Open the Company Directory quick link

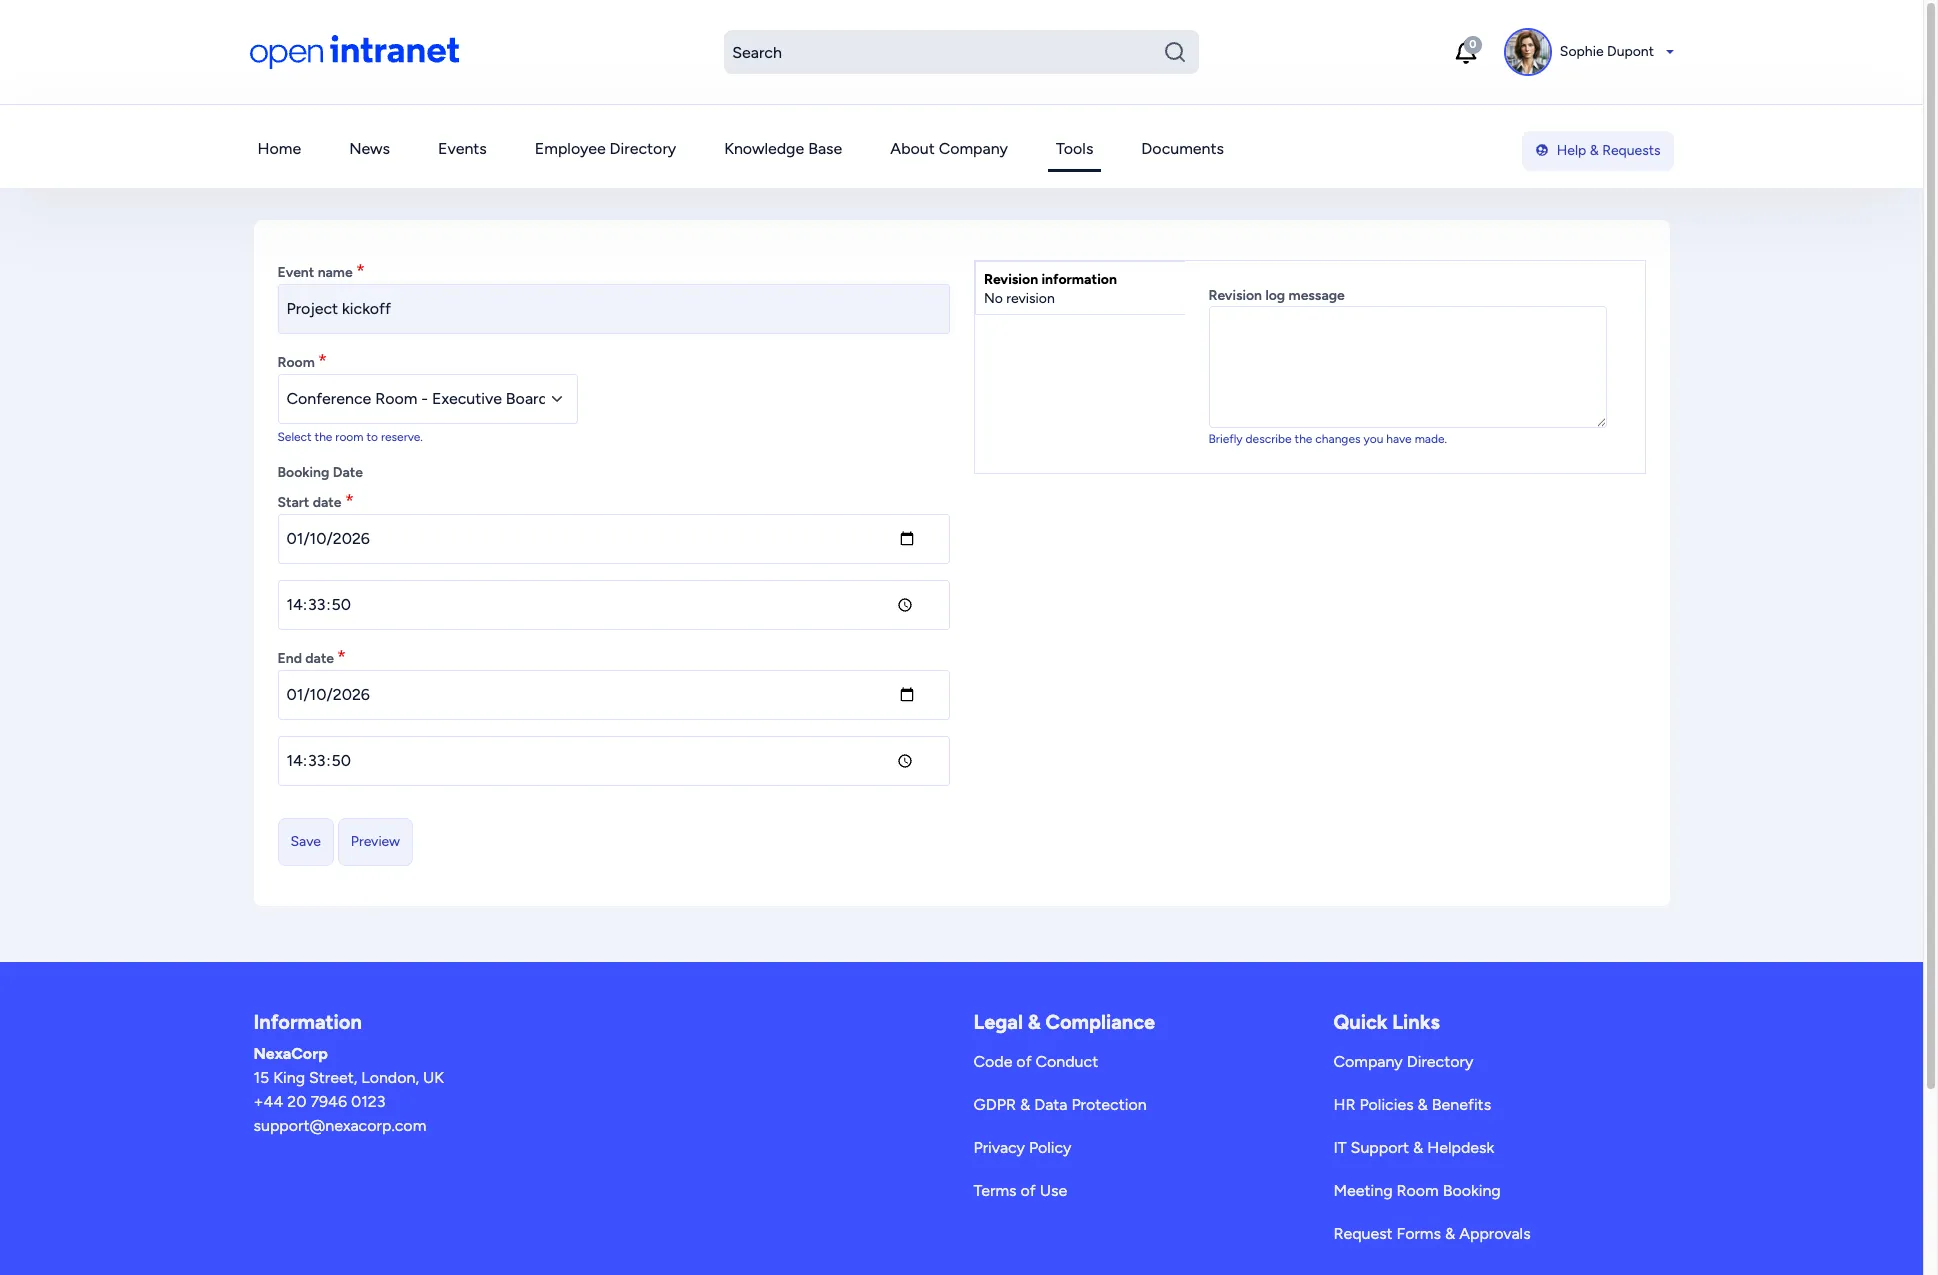(x=1403, y=1062)
